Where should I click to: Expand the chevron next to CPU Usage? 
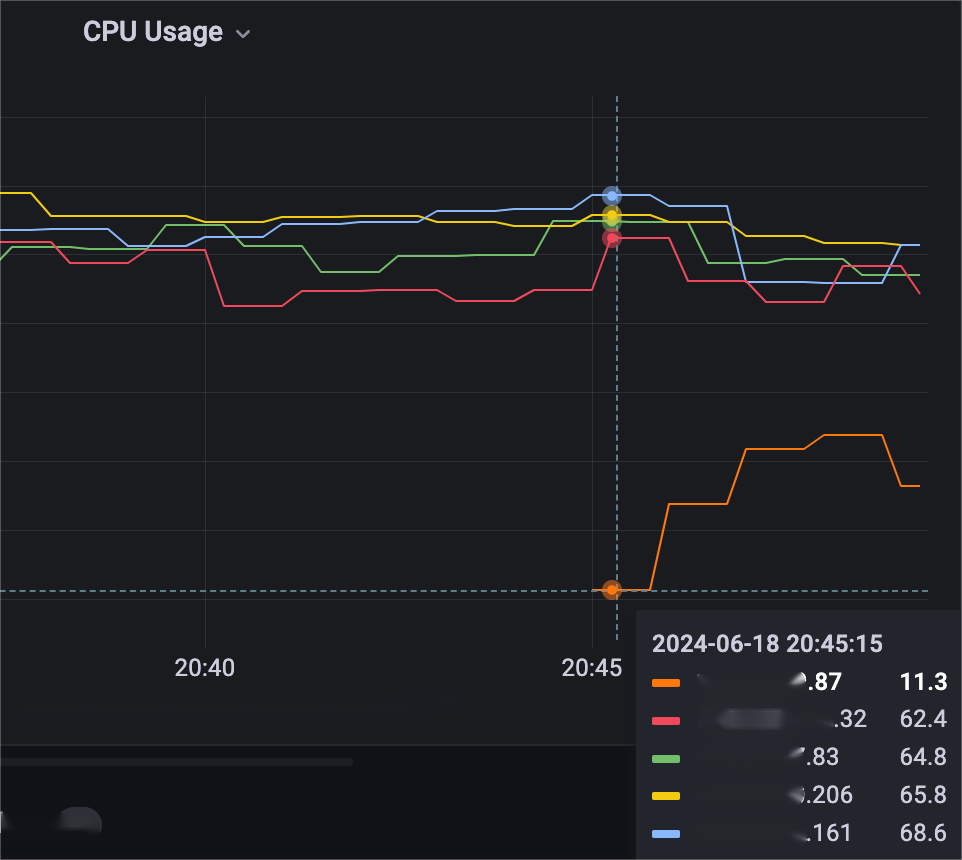(243, 34)
